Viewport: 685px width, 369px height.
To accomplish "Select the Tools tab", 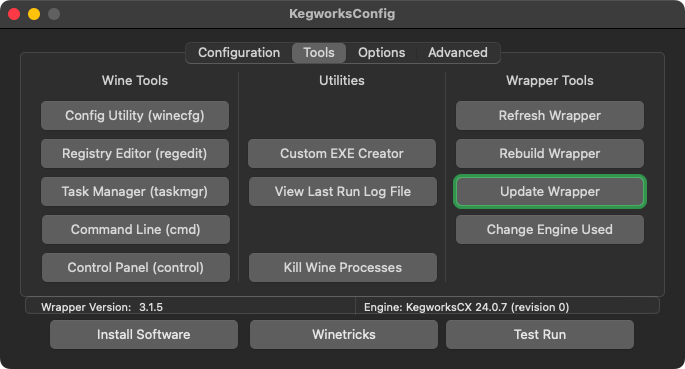I will (x=319, y=52).
